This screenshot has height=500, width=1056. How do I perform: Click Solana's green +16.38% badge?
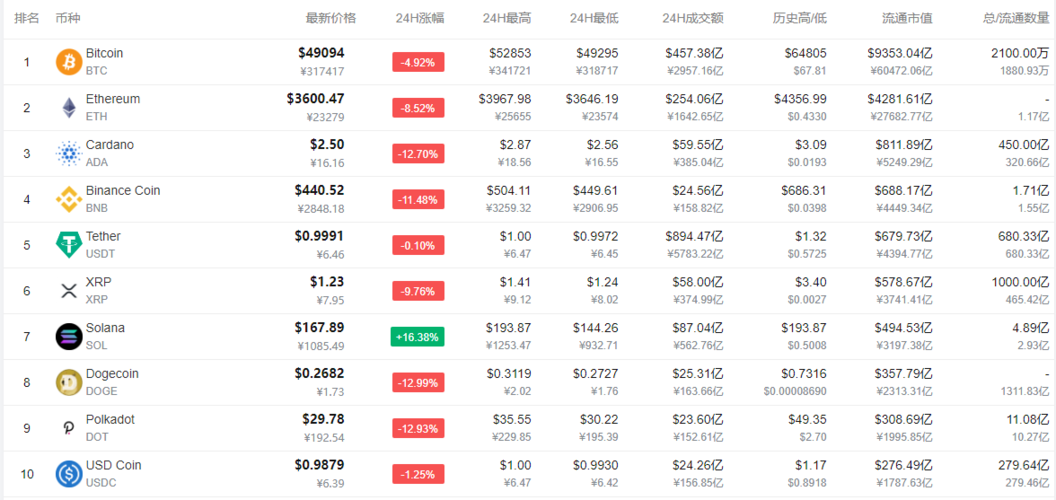[x=417, y=337]
